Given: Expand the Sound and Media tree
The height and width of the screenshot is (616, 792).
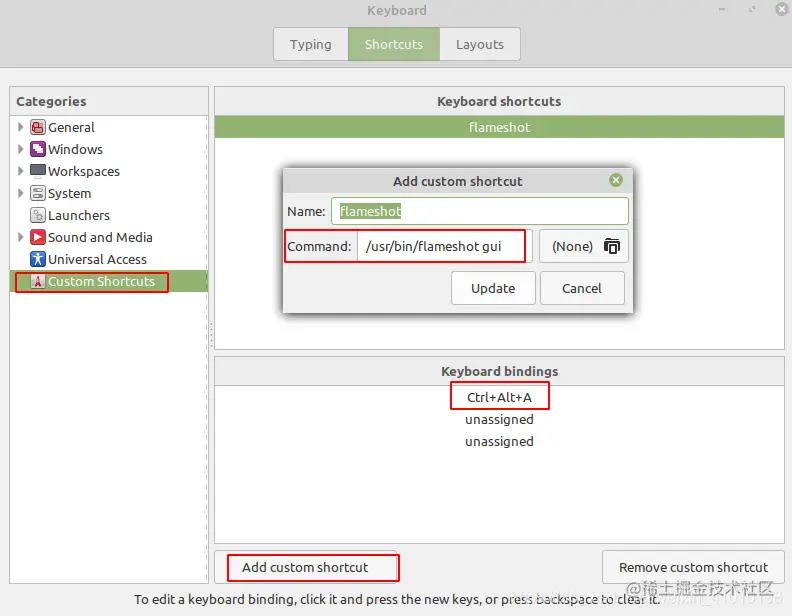Looking at the screenshot, I should (x=20, y=237).
